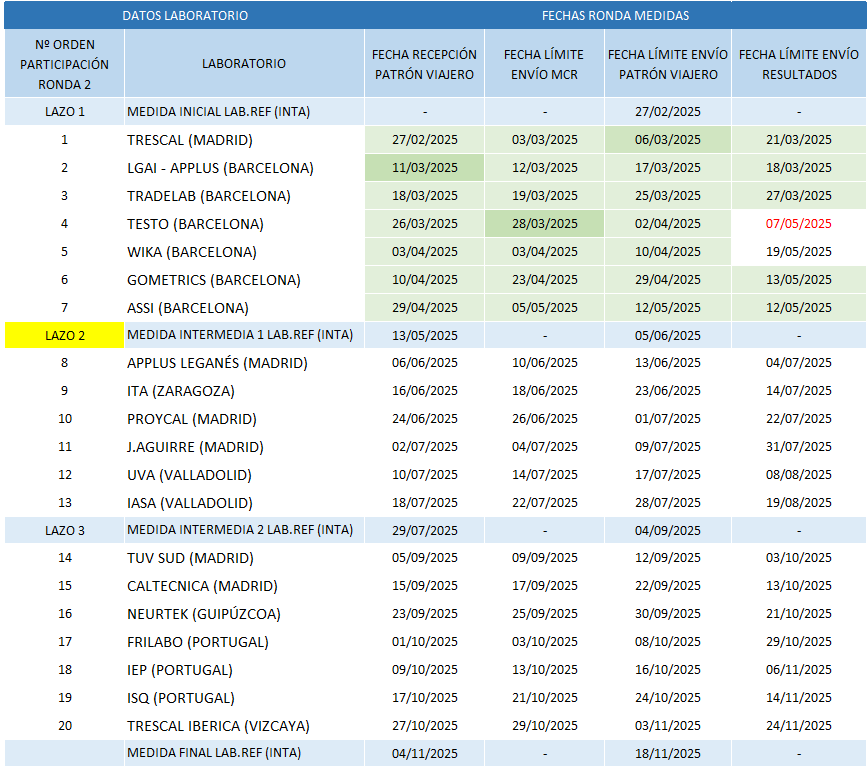The image size is (867, 769).
Task: Select the 18/11/2025 date in MEDIDA FINAL row
Action: [668, 754]
